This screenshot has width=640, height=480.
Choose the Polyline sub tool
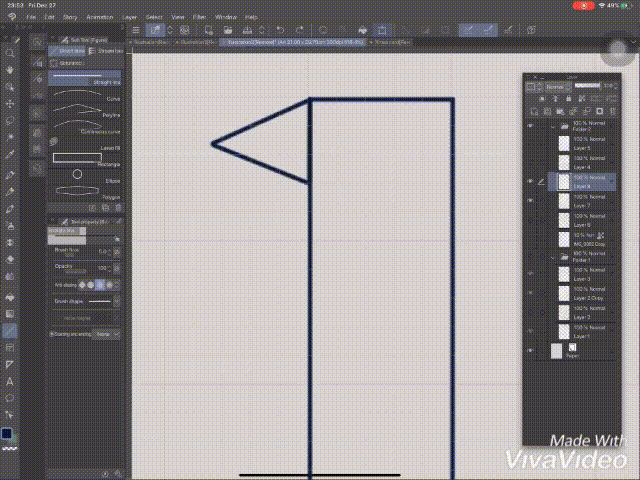[x=85, y=111]
